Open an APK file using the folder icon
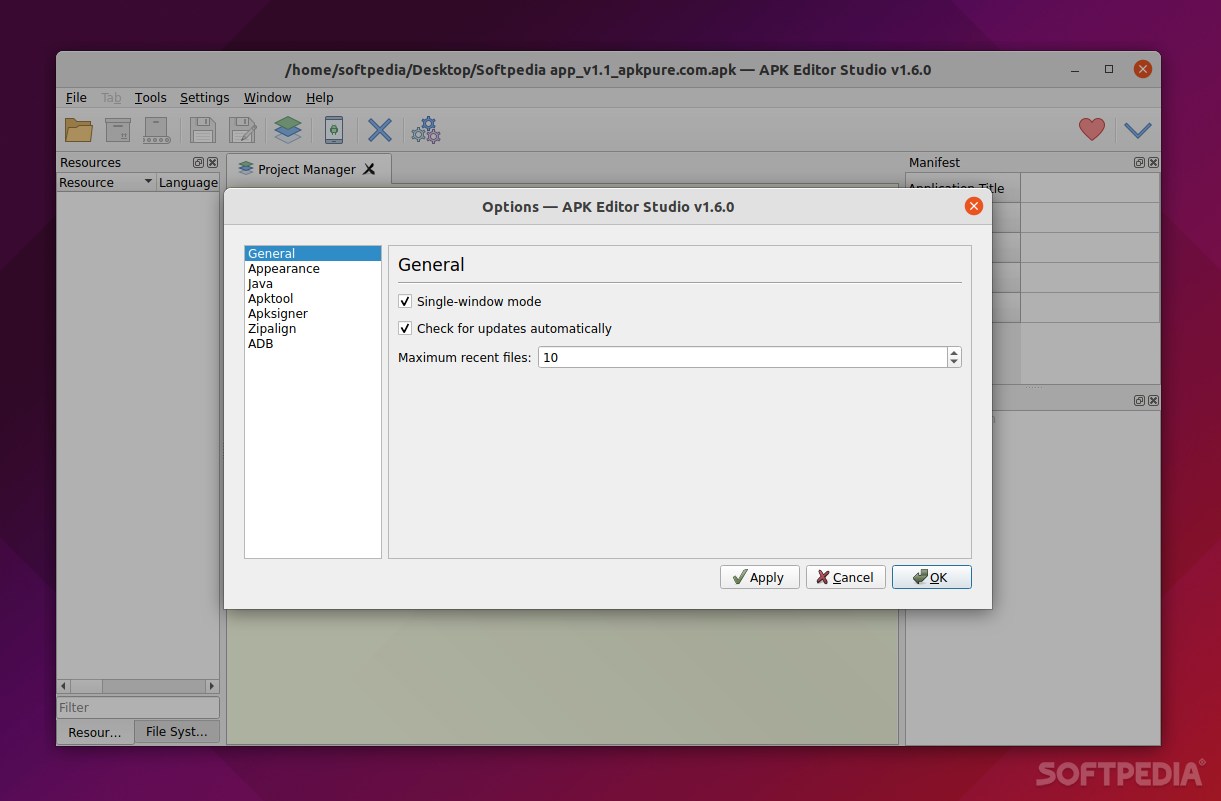Viewport: 1221px width, 801px height. tap(79, 130)
